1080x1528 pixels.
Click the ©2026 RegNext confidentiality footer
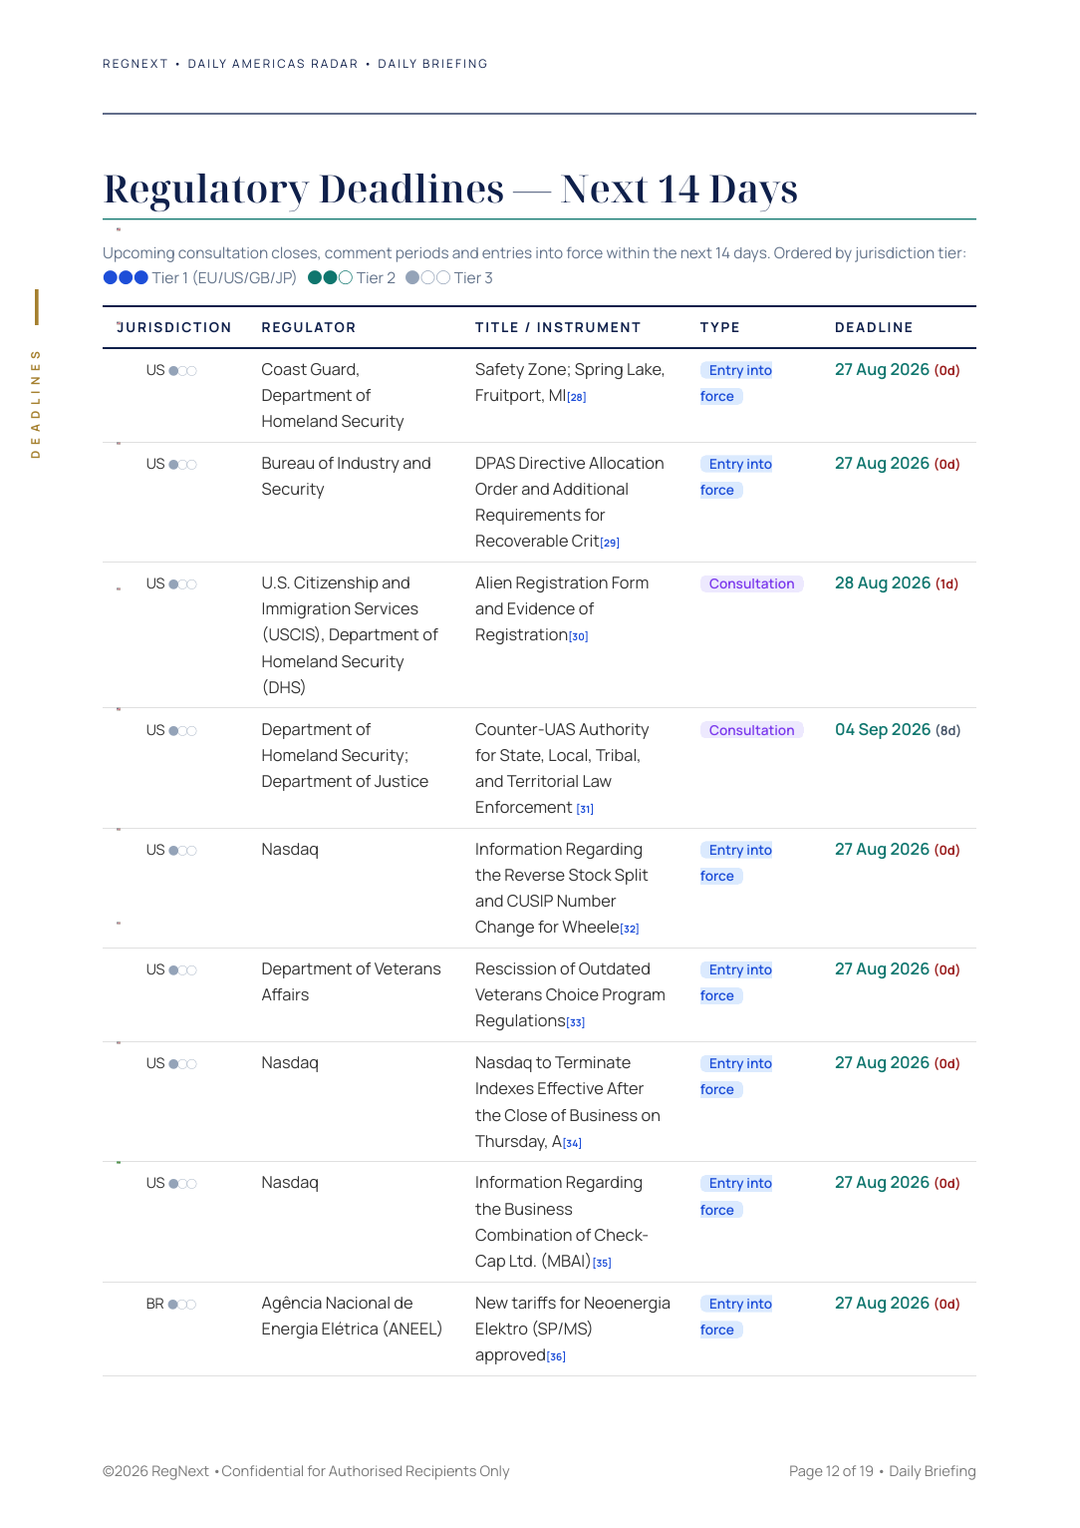pyautogui.click(x=306, y=1472)
